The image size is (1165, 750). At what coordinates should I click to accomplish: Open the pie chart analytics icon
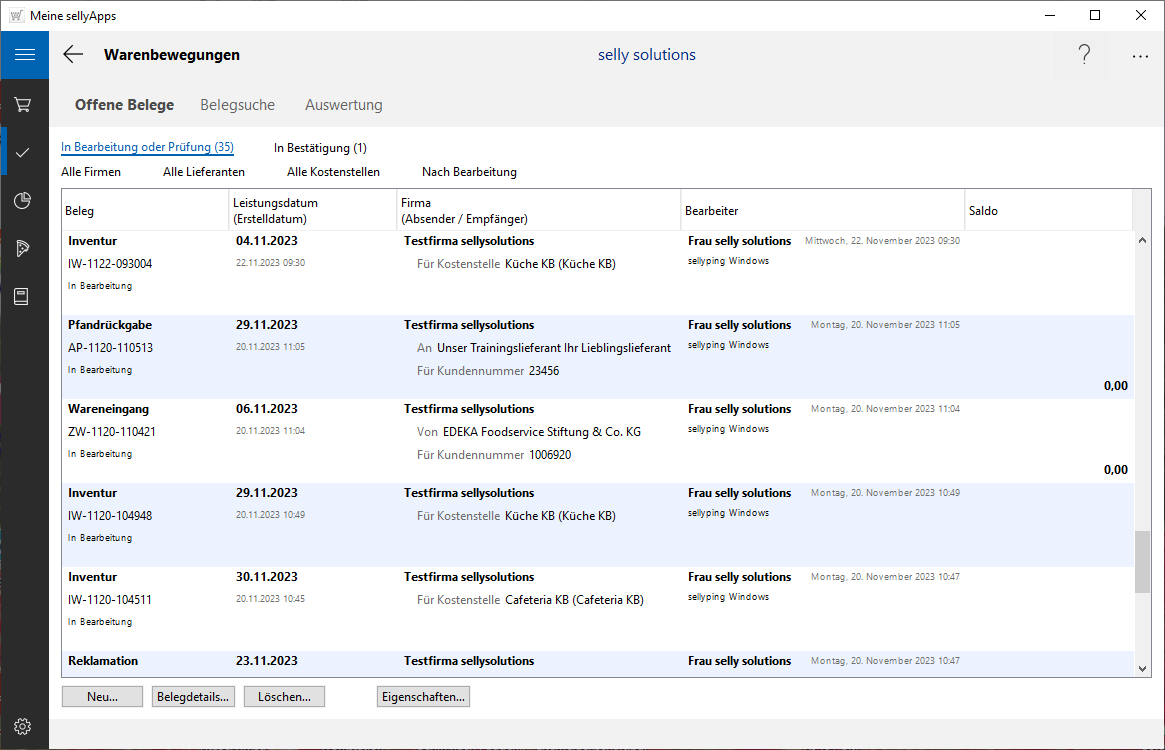point(24,201)
